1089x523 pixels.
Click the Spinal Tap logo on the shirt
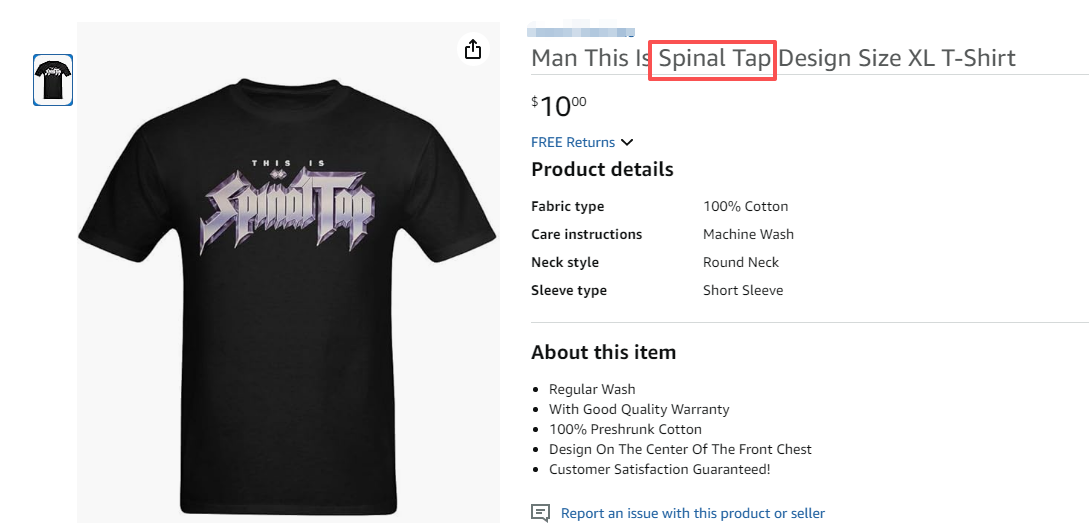288,206
